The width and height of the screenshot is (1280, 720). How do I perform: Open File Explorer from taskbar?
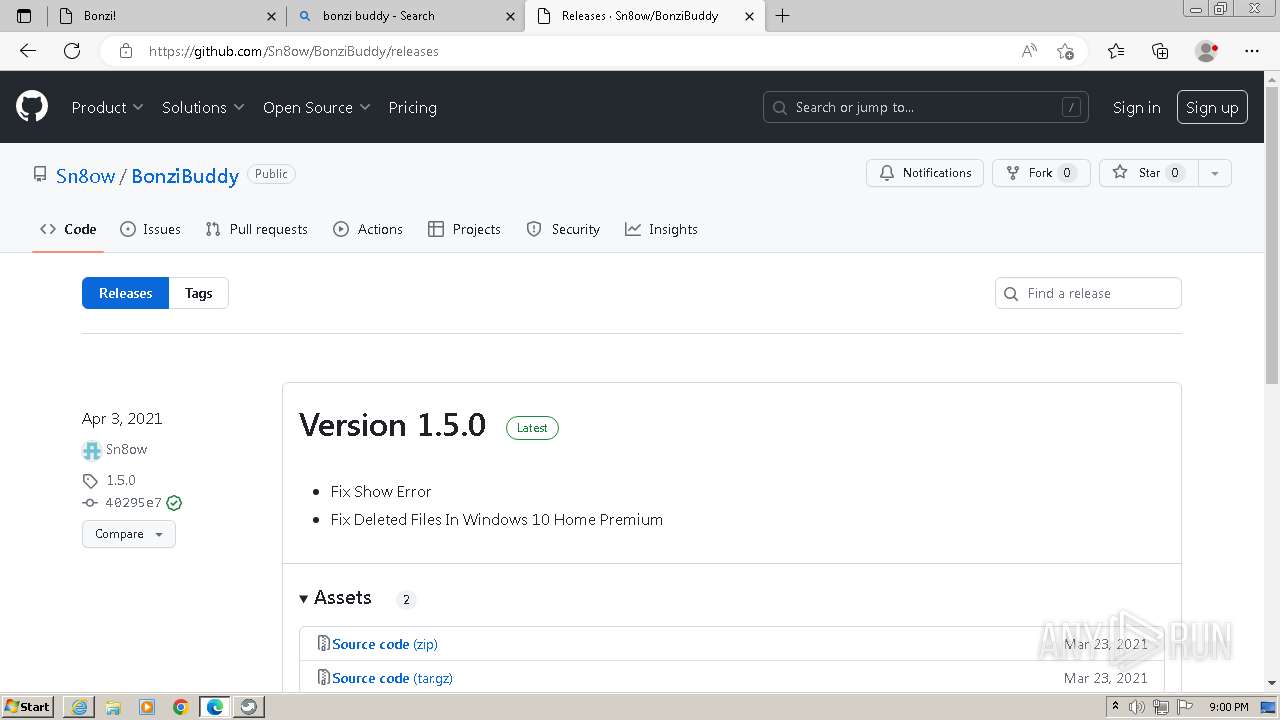113,707
